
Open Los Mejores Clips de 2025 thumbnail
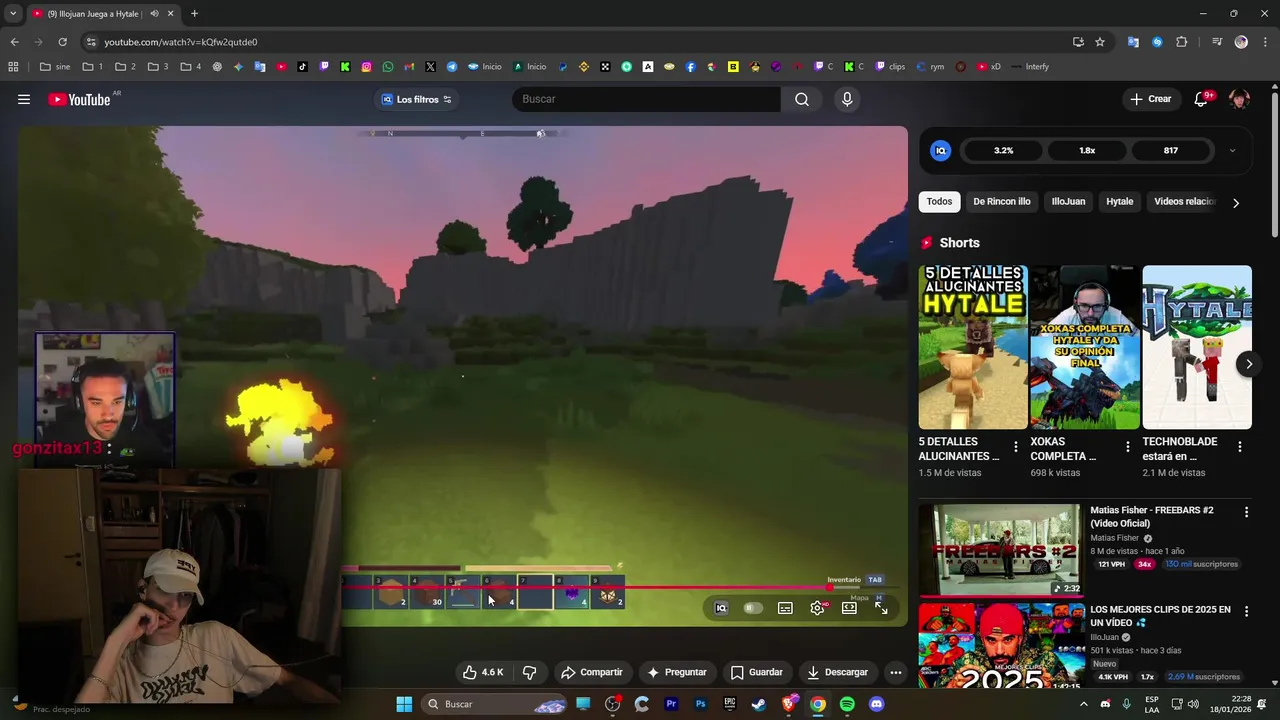pos(1000,645)
